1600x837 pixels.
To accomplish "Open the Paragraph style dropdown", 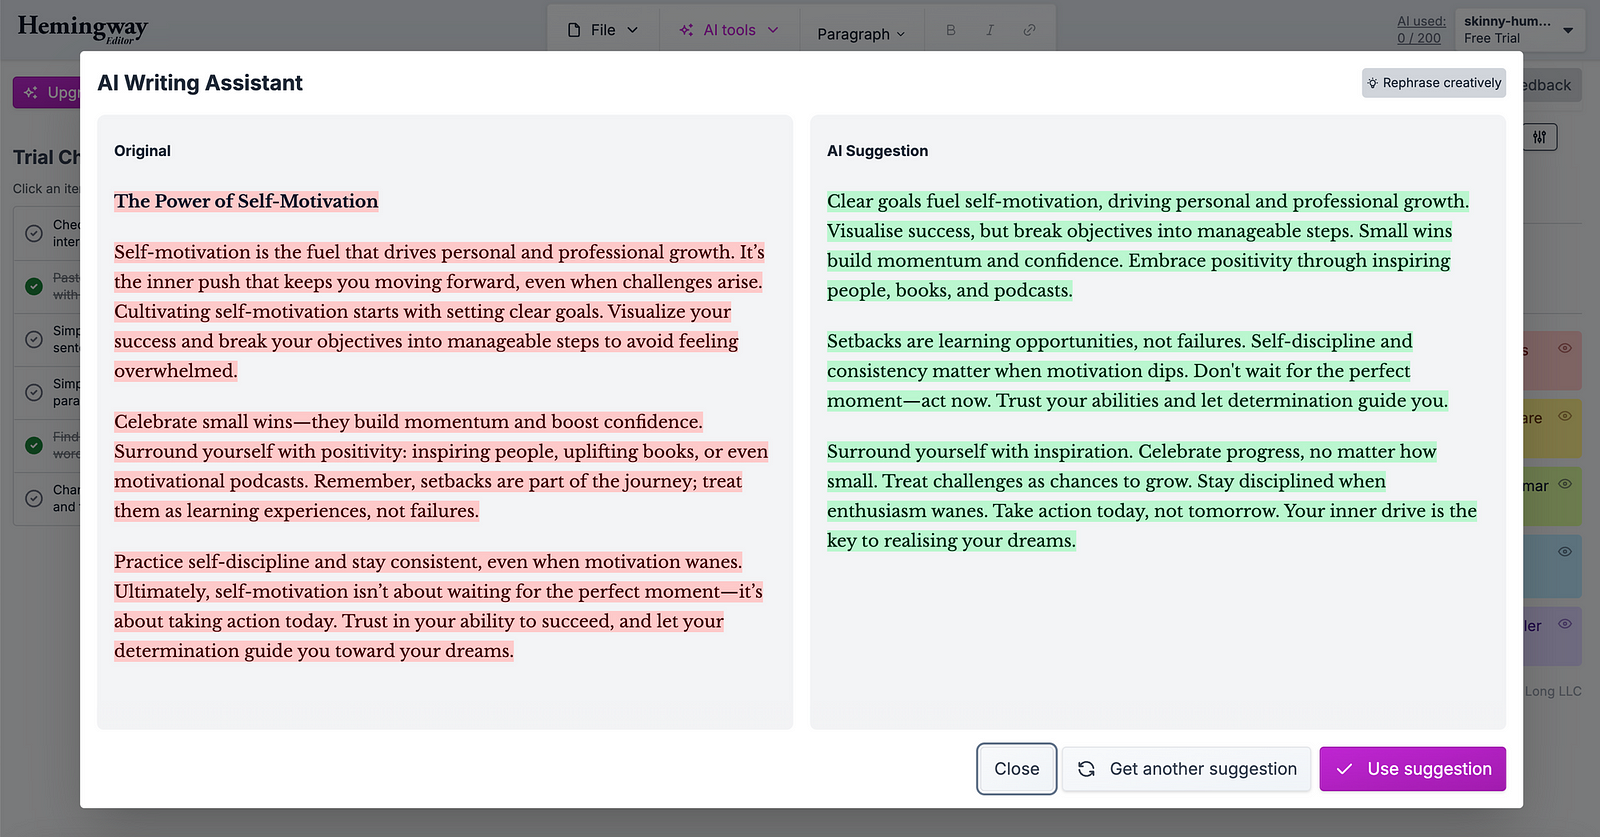I will (861, 34).
